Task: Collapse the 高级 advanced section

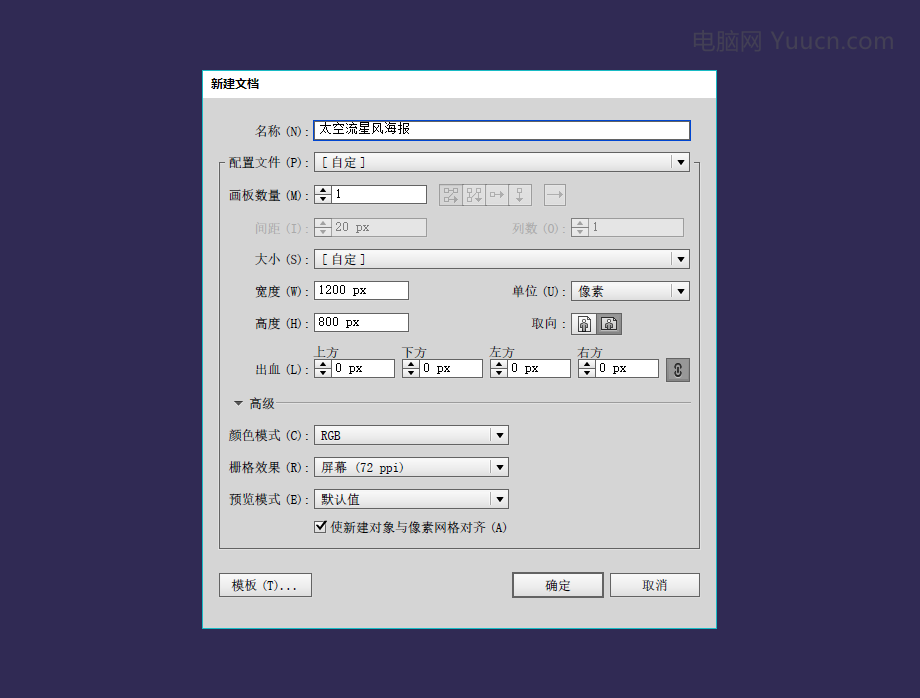Action: click(x=238, y=403)
